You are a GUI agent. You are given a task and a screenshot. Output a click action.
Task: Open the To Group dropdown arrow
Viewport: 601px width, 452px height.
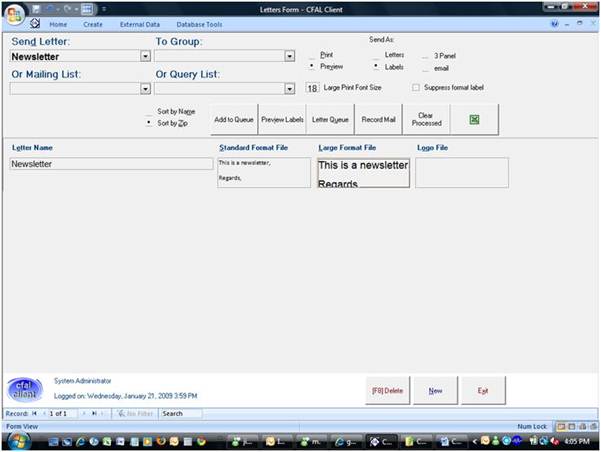290,56
